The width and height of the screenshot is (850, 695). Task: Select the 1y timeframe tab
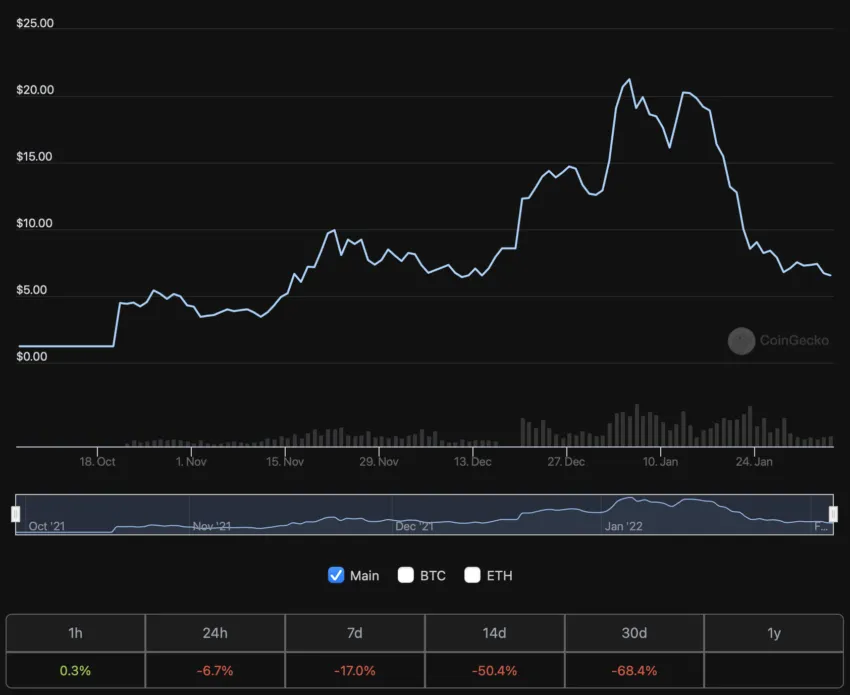(x=774, y=633)
